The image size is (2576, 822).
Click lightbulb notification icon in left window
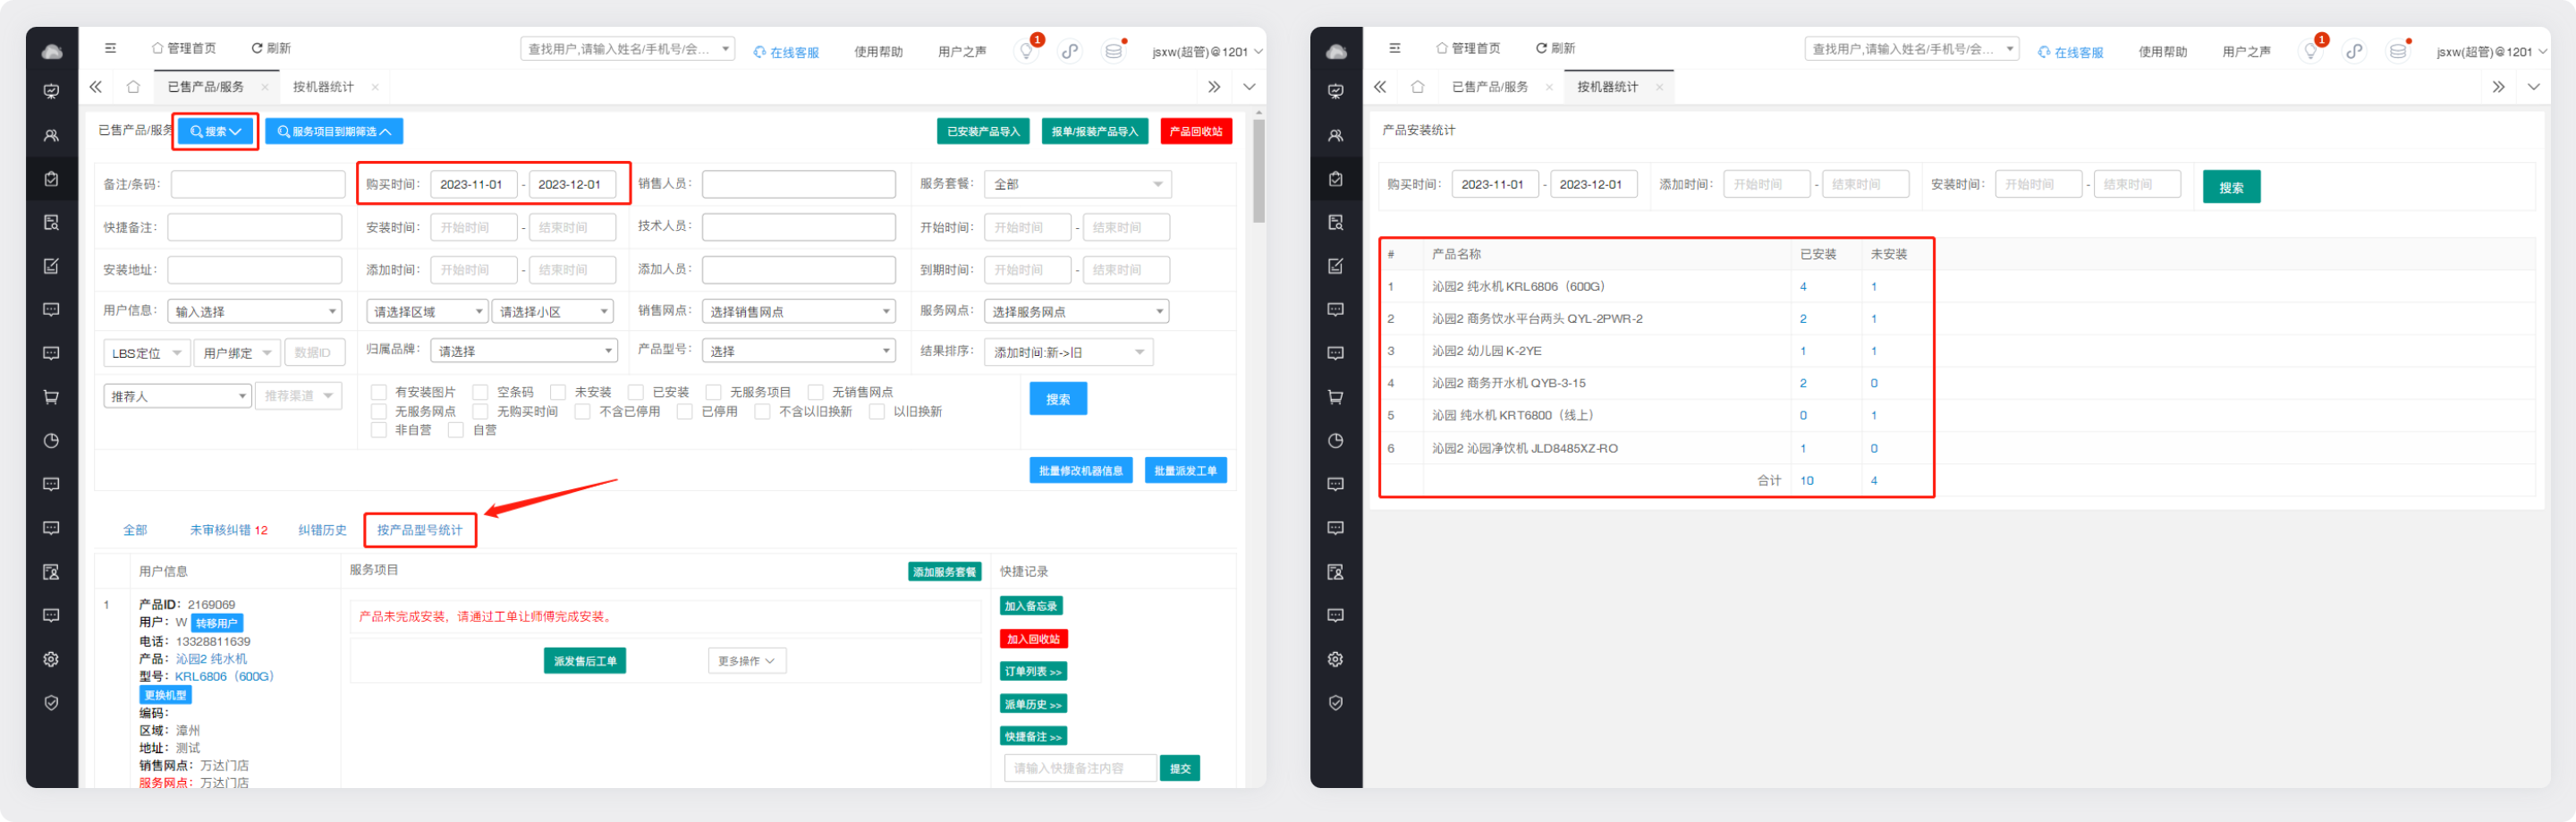tap(1027, 50)
